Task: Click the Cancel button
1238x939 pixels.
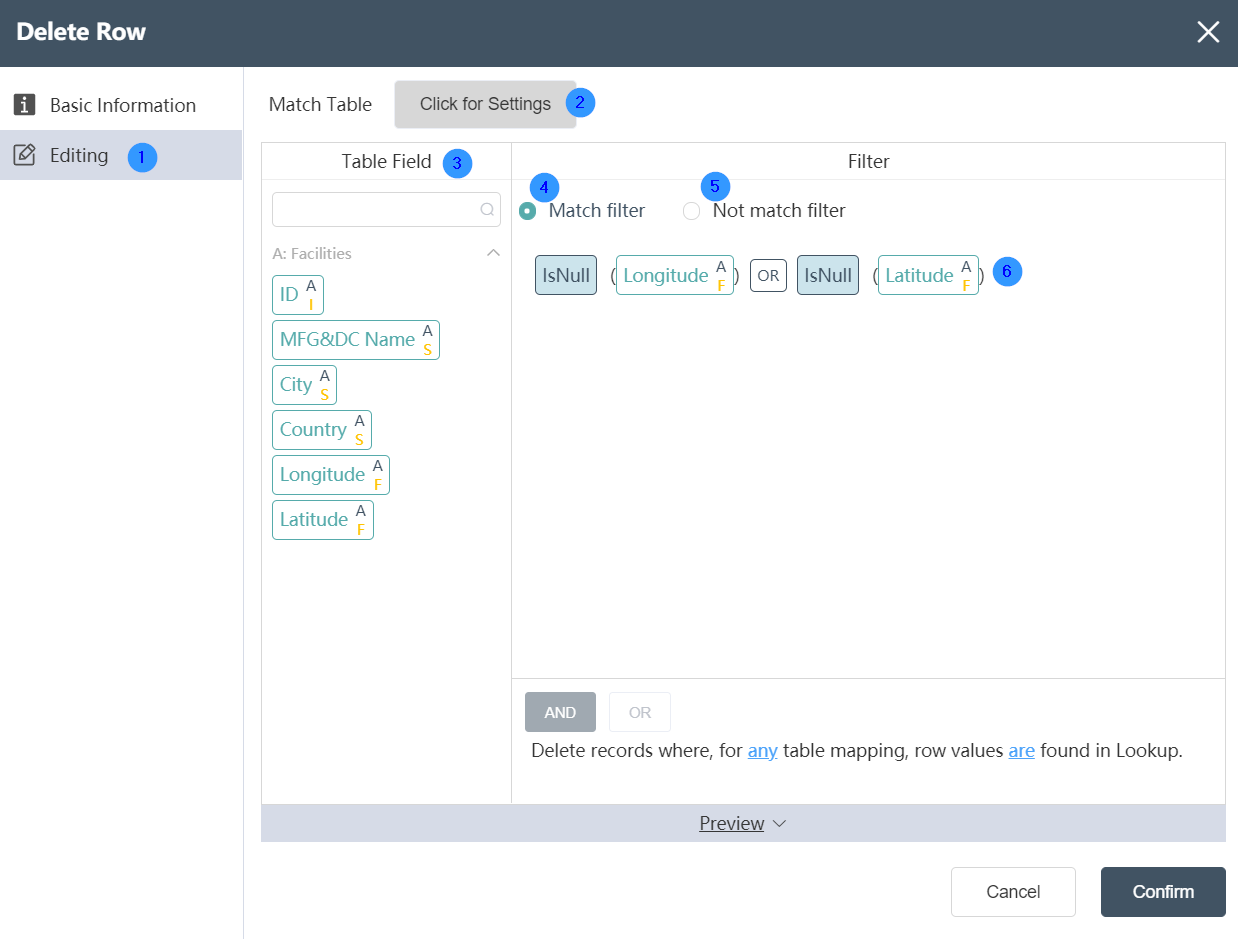Action: coord(1013,892)
